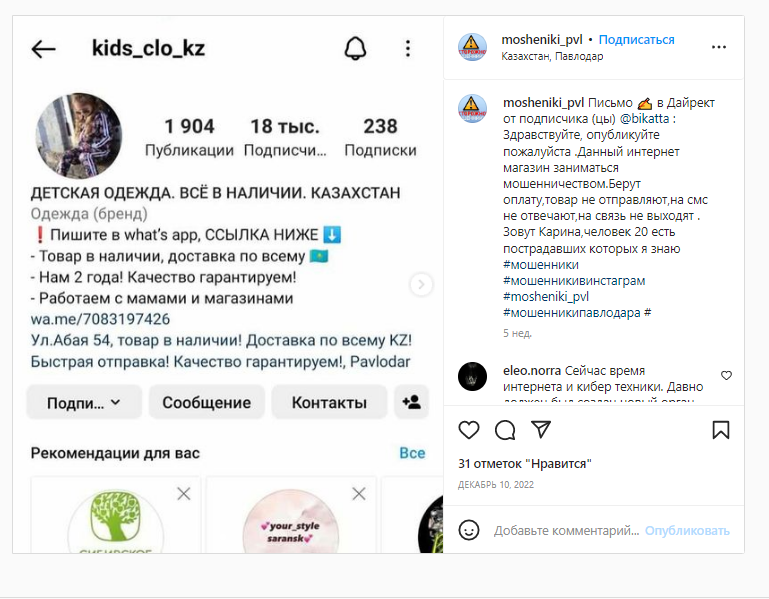The height and width of the screenshot is (599, 769).
Task: Save the post with the bookmark icon
Action: click(720, 430)
